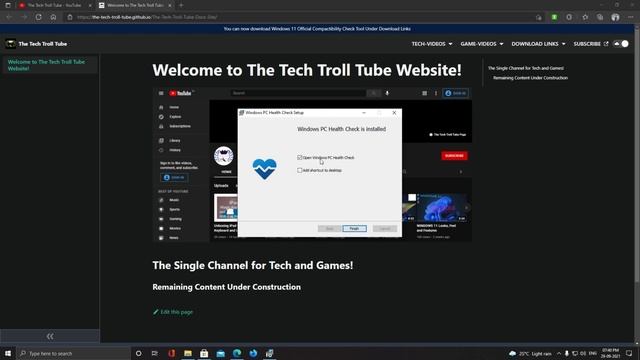Toggle Add shortcut to desktop checkbox

tap(300, 170)
